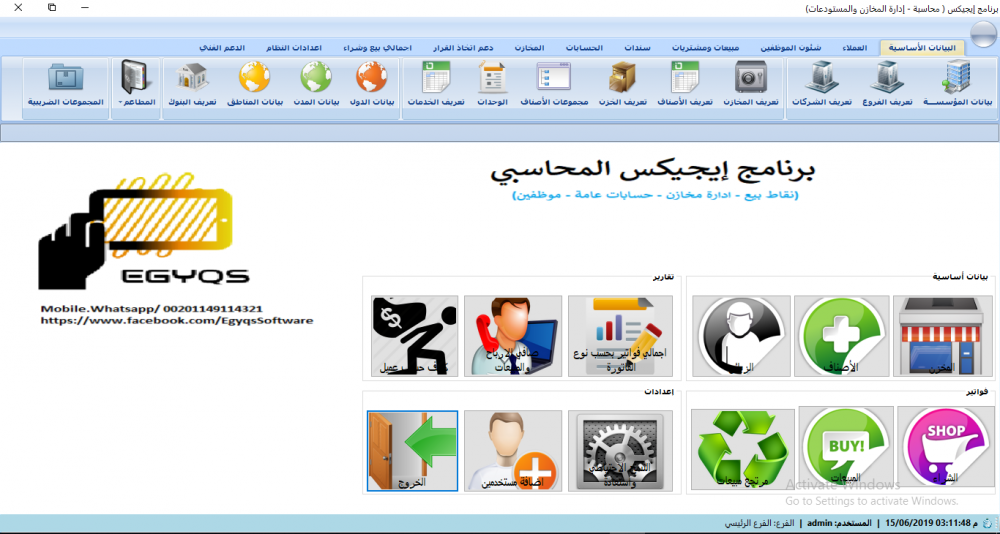
Task: Open مرتجع مبيعات recycle tile
Action: (x=742, y=450)
